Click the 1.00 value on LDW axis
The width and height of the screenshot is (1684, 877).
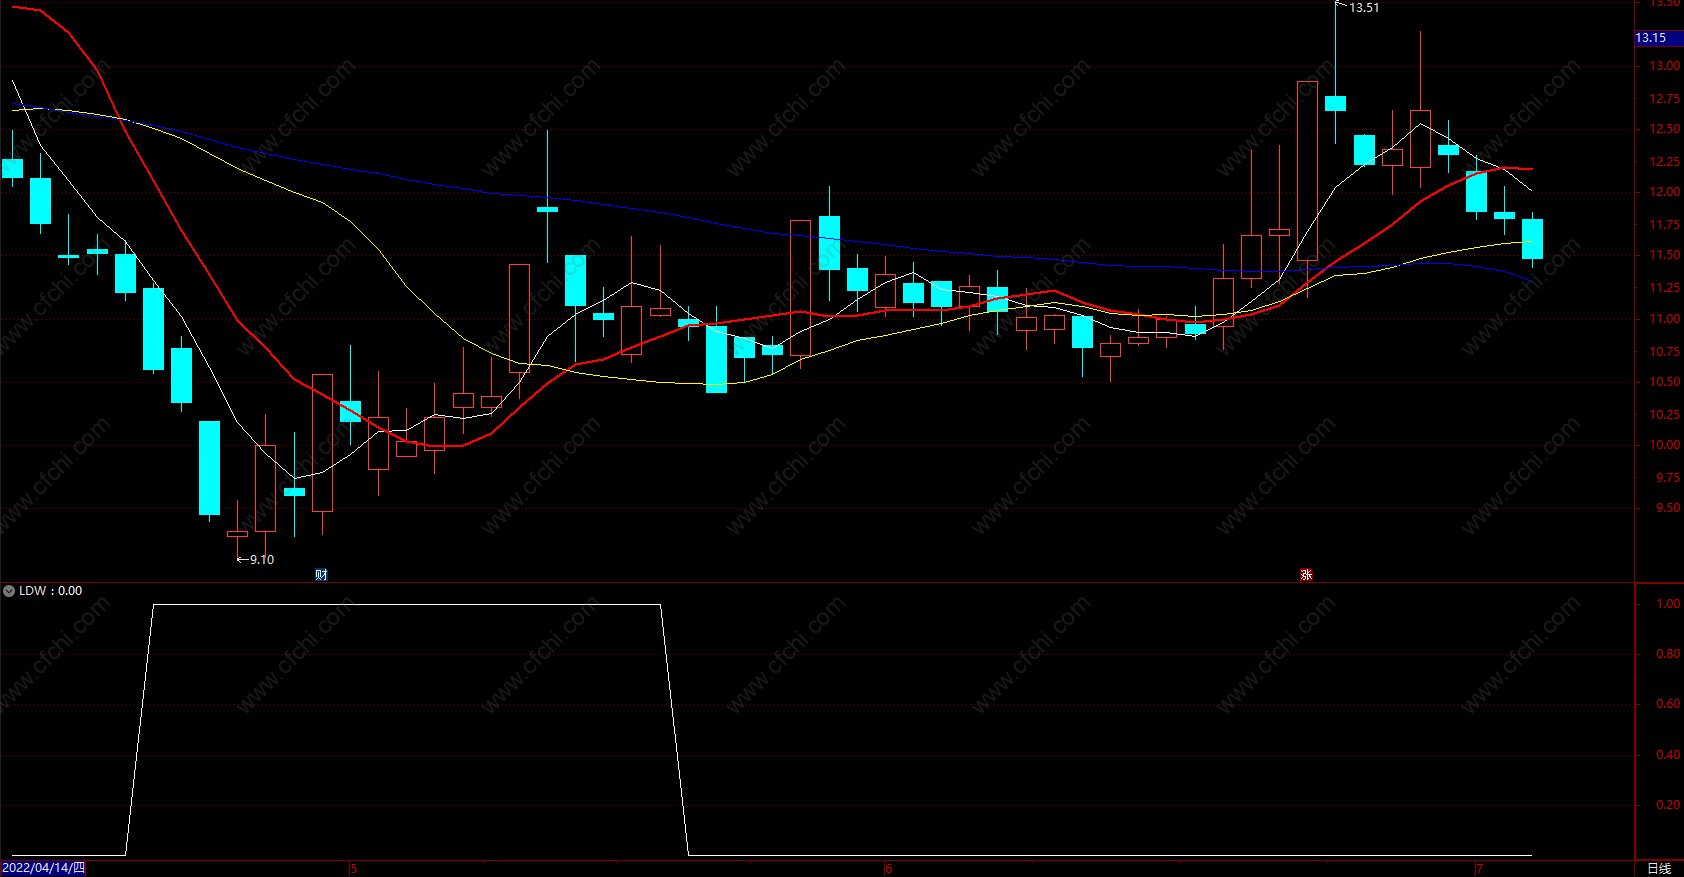(1668, 604)
